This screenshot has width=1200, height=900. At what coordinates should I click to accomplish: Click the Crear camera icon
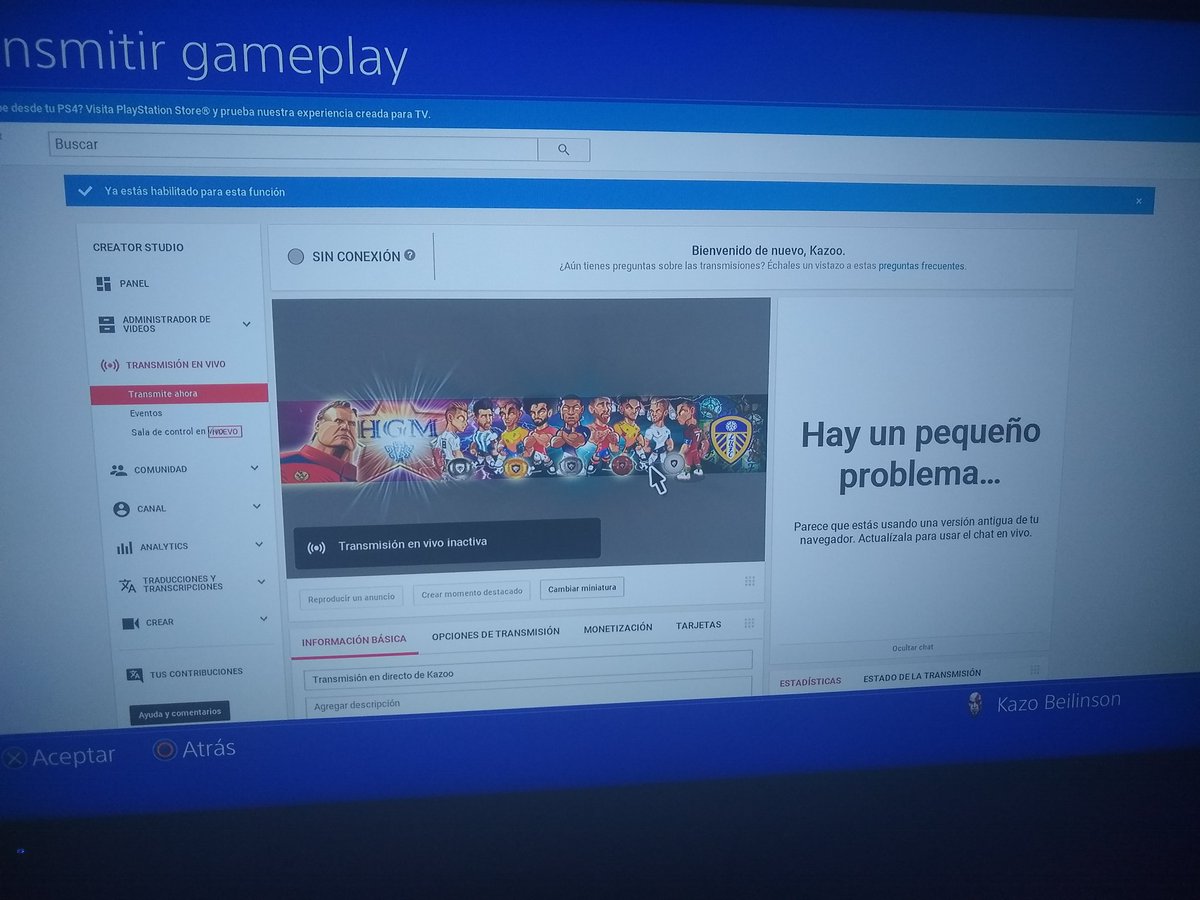click(x=130, y=623)
